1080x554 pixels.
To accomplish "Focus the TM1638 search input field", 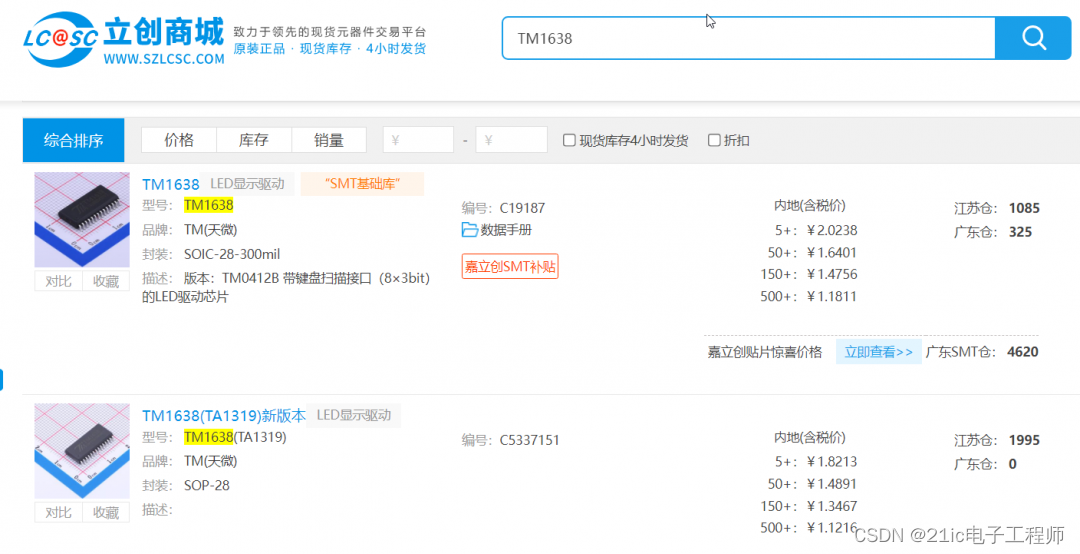I will coord(749,38).
